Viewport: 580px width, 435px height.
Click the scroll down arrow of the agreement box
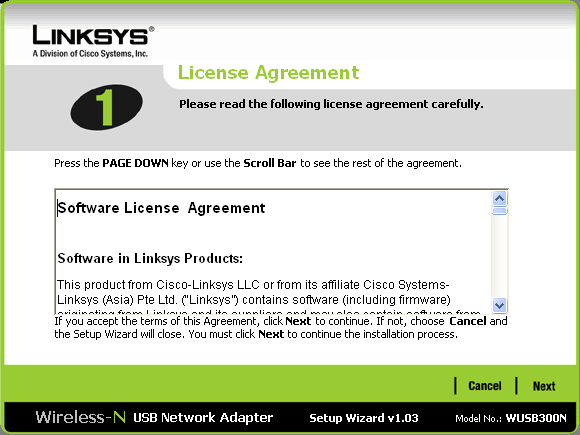(499, 306)
